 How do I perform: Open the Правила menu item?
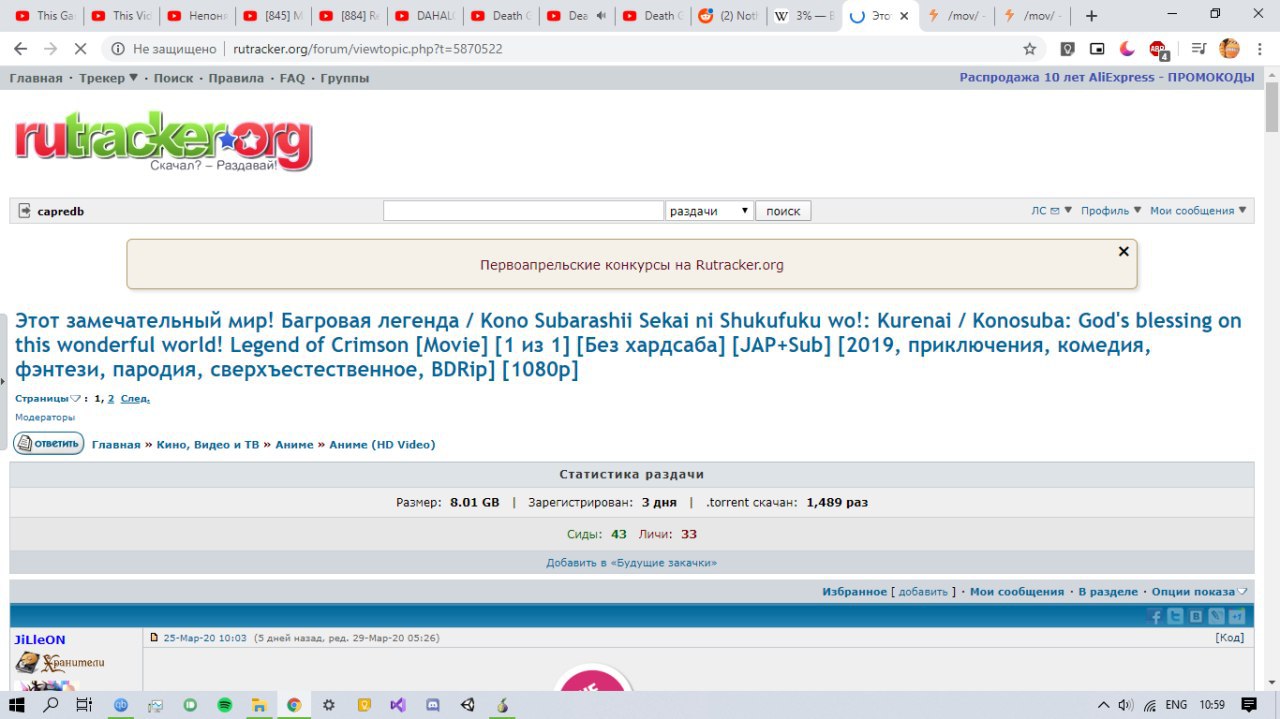tap(236, 78)
